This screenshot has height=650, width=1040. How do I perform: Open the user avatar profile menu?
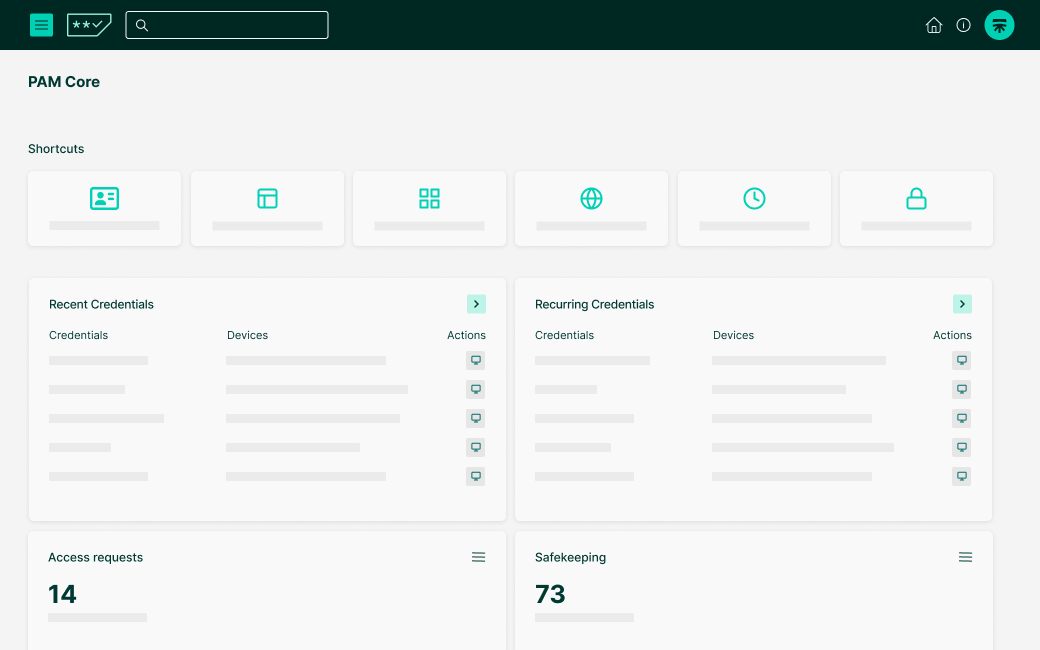tap(999, 26)
